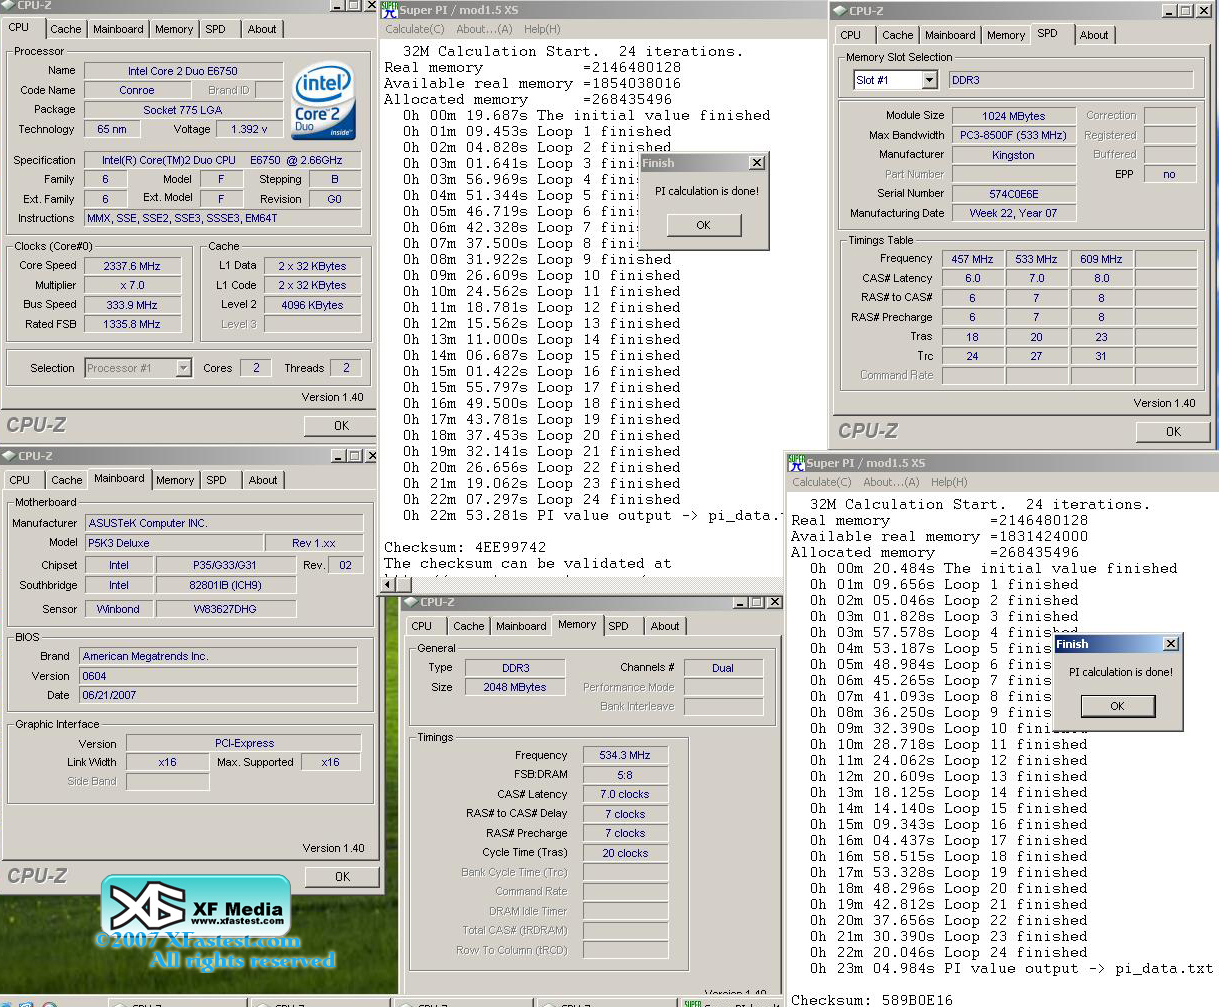
Task: Click the XF Media logo on desktop
Action: (196, 905)
